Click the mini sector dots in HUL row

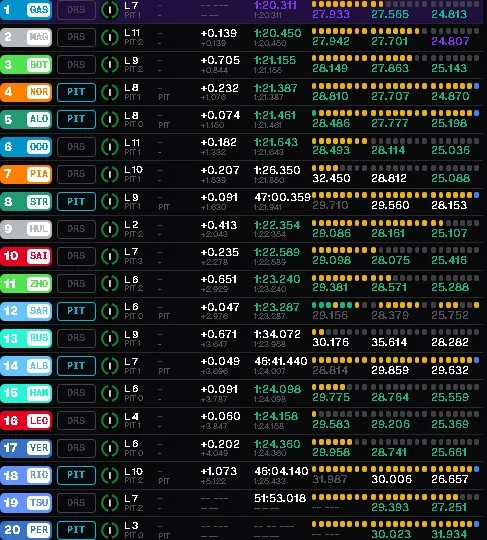click(395, 223)
